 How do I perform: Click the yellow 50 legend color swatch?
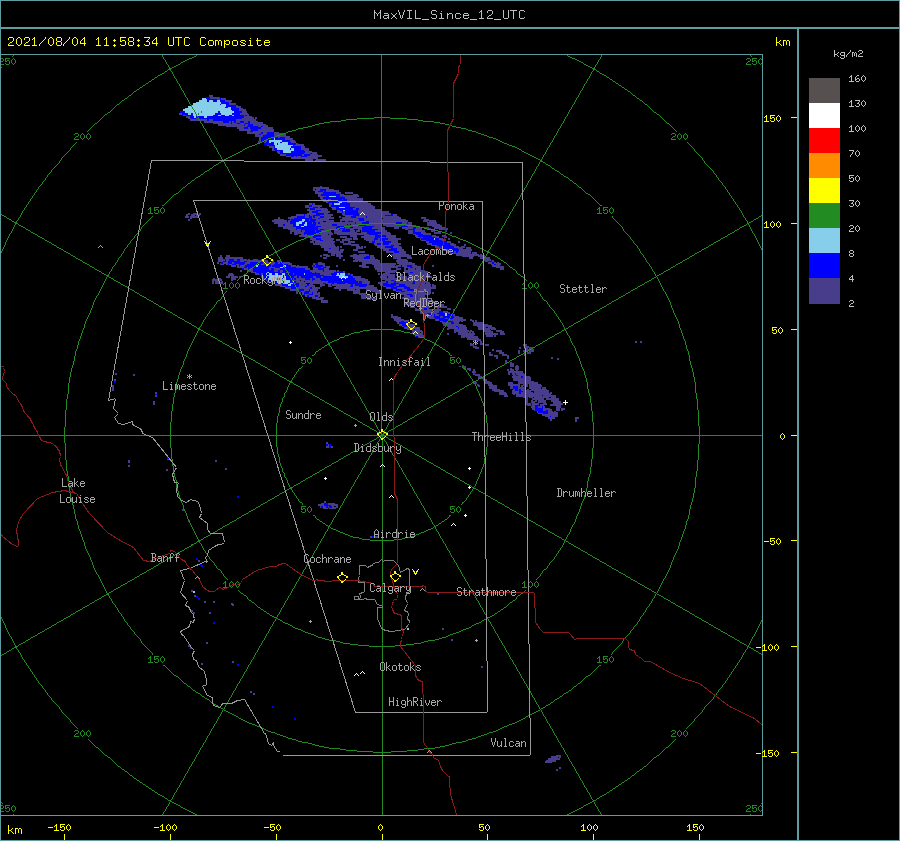pyautogui.click(x=824, y=191)
